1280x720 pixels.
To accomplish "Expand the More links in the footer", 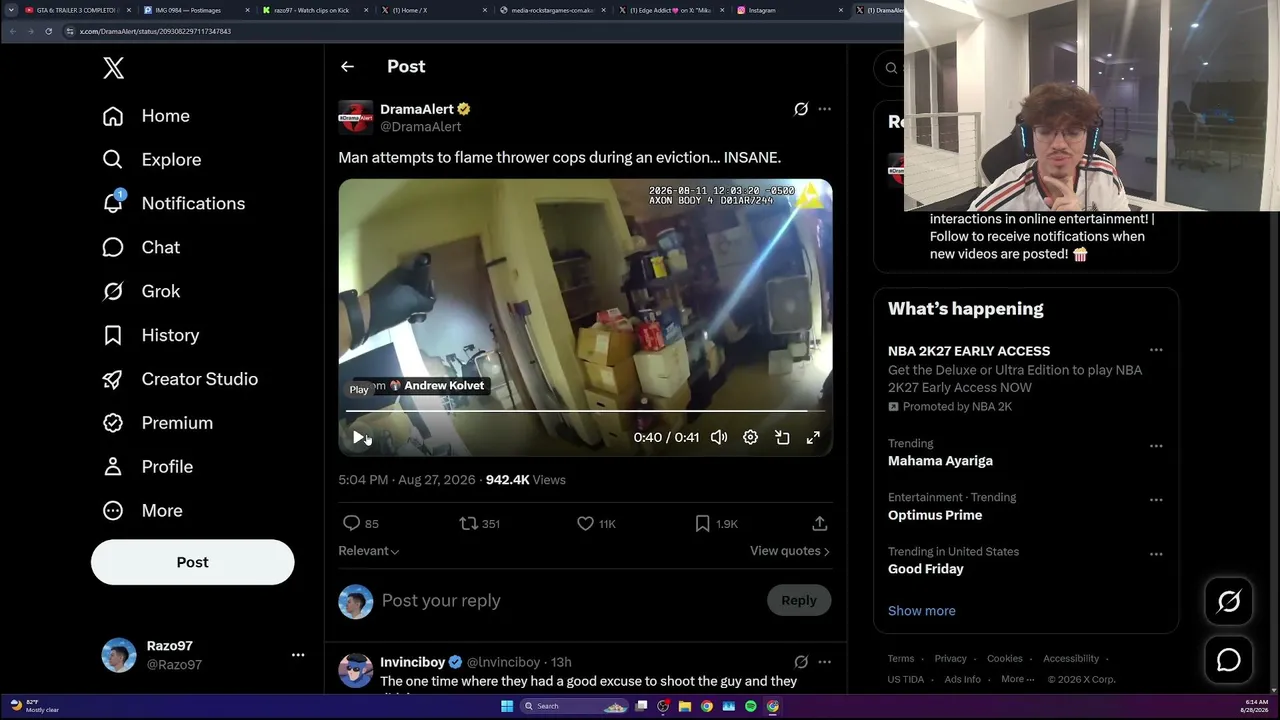I will click(1018, 679).
